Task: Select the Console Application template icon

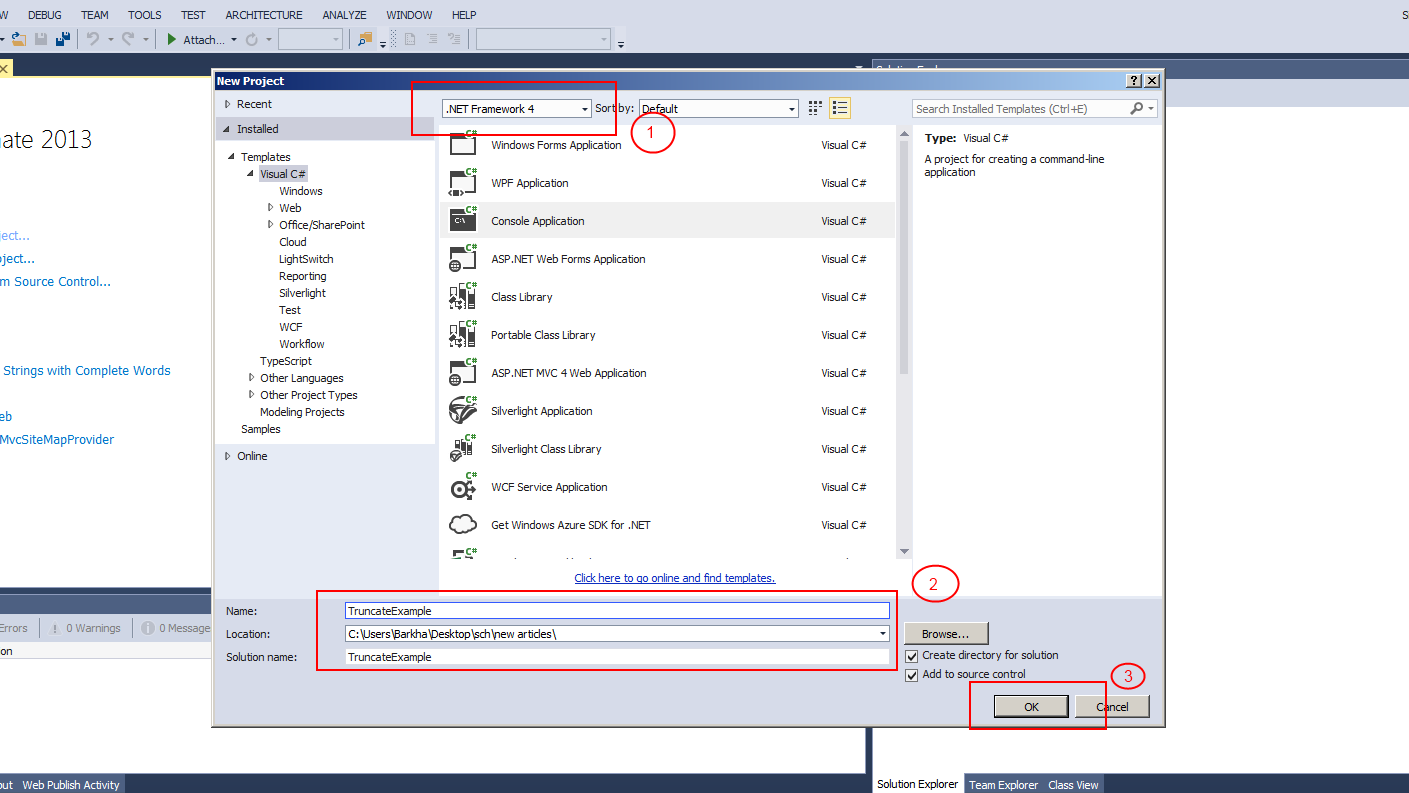Action: [x=463, y=220]
